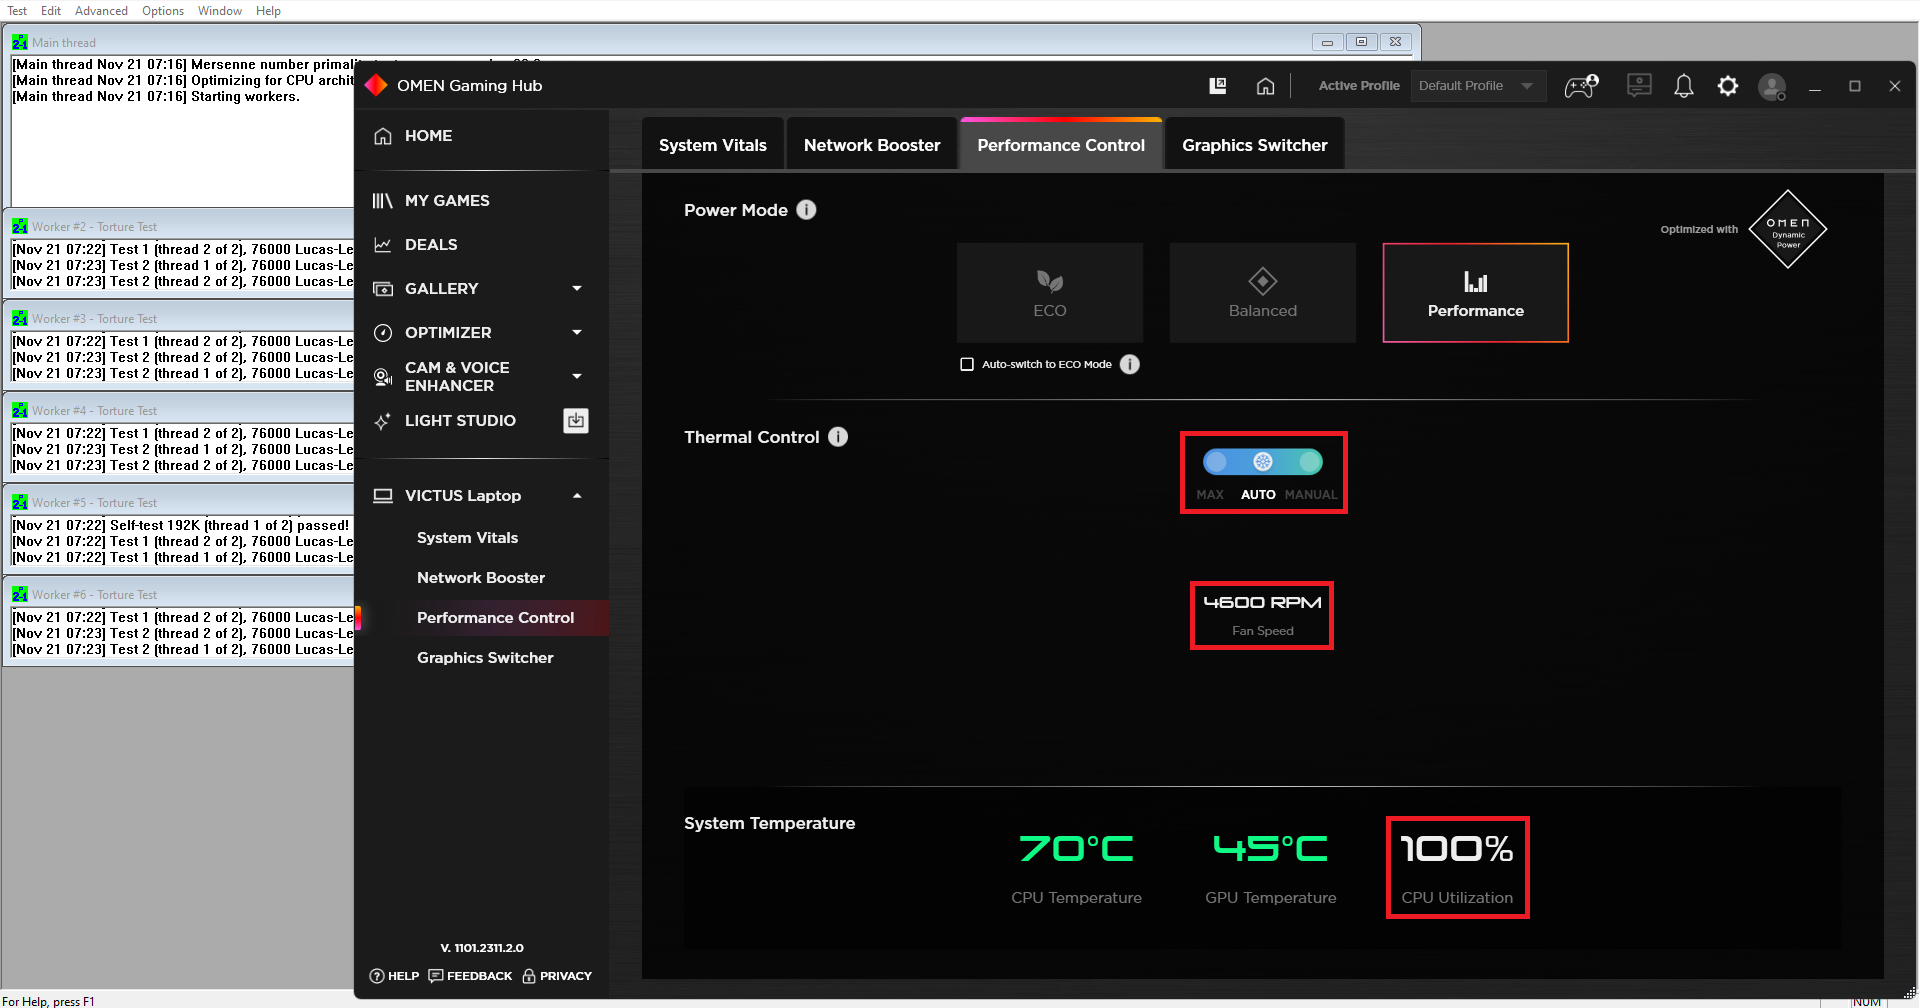Click the HOME house icon in sidebar
The image size is (1920, 1008).
383,136
